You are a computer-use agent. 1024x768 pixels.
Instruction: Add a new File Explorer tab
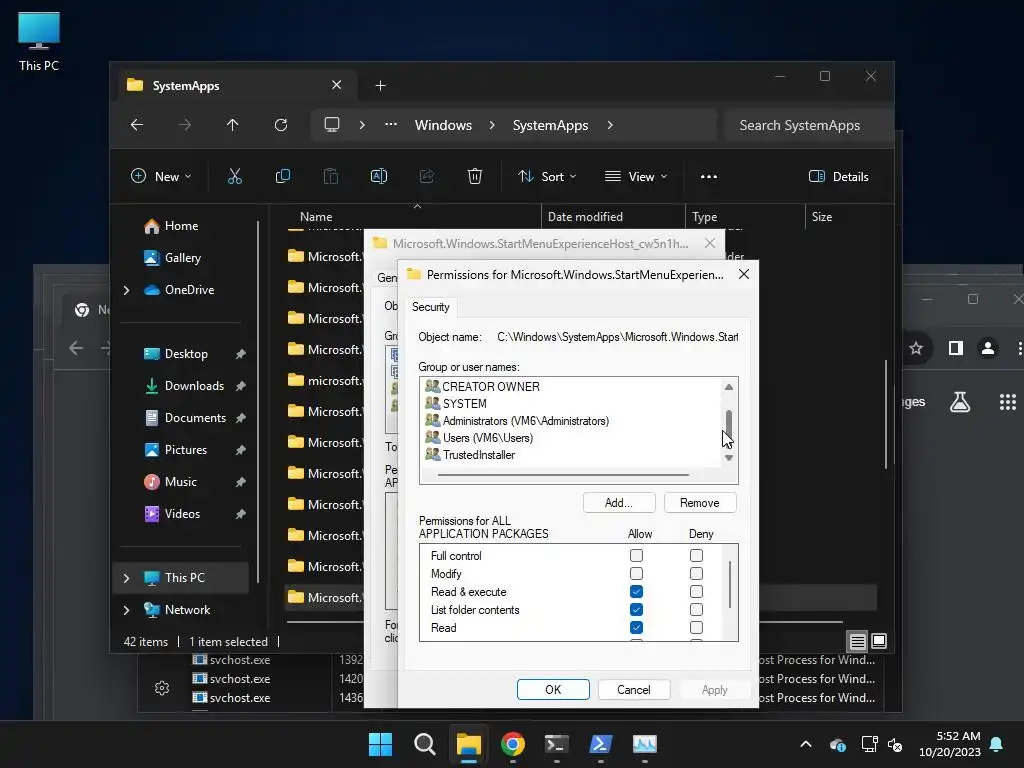381,86
